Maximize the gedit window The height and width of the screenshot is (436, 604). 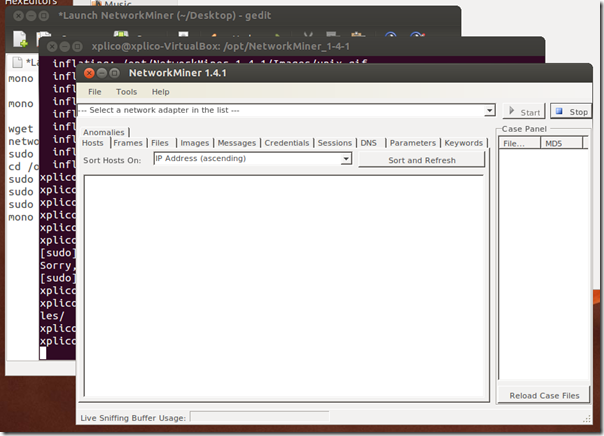tap(44, 16)
